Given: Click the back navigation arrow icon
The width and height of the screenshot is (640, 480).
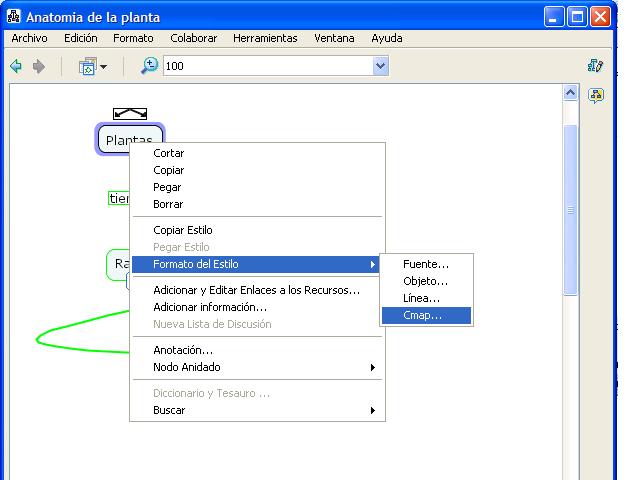Looking at the screenshot, I should click(16, 66).
